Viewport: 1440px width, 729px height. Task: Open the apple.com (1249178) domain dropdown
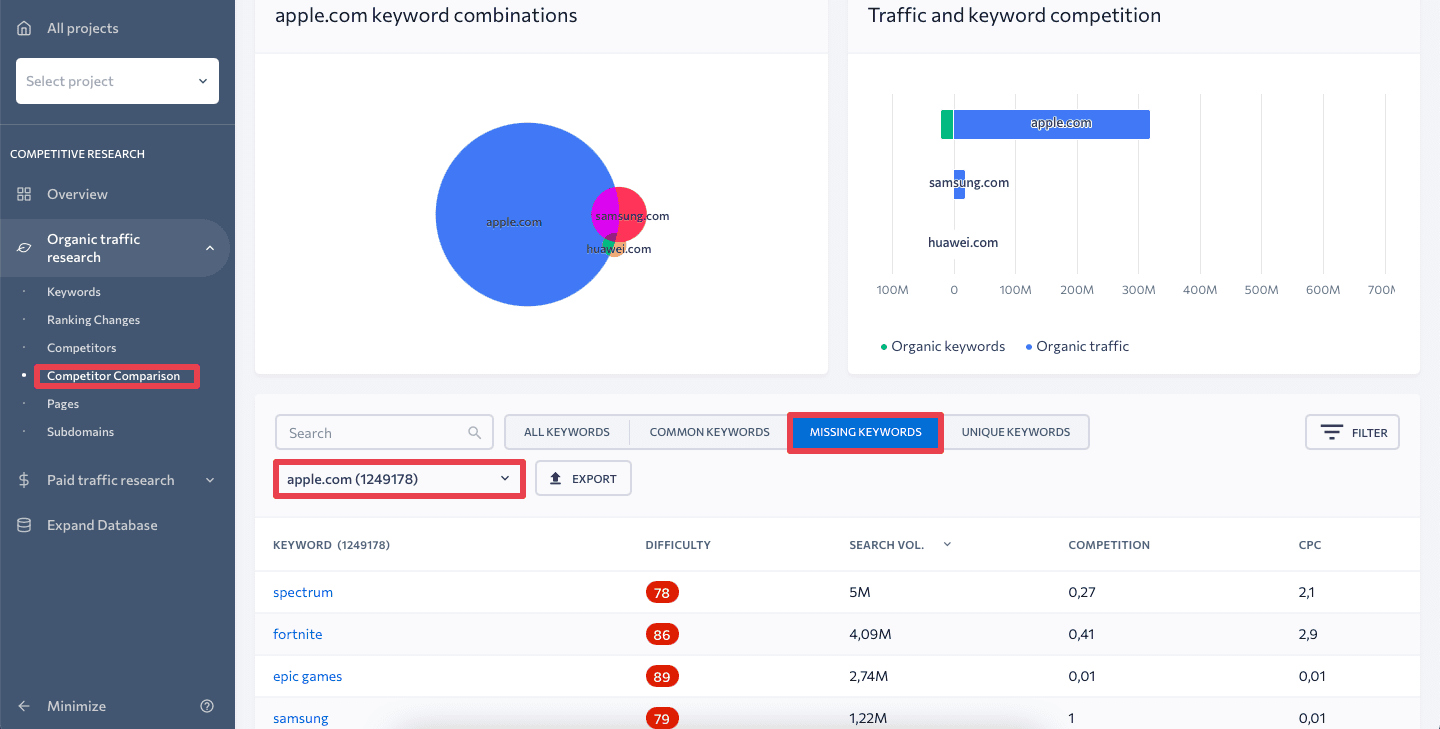click(399, 479)
